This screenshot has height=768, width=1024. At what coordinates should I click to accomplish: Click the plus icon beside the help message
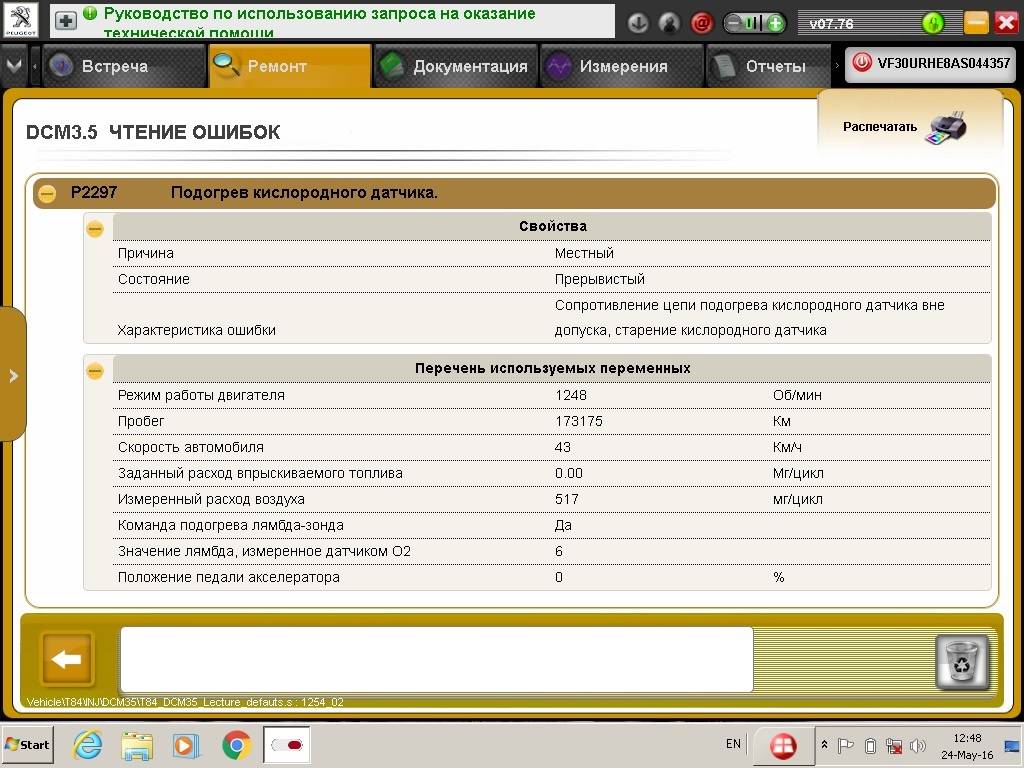[65, 20]
